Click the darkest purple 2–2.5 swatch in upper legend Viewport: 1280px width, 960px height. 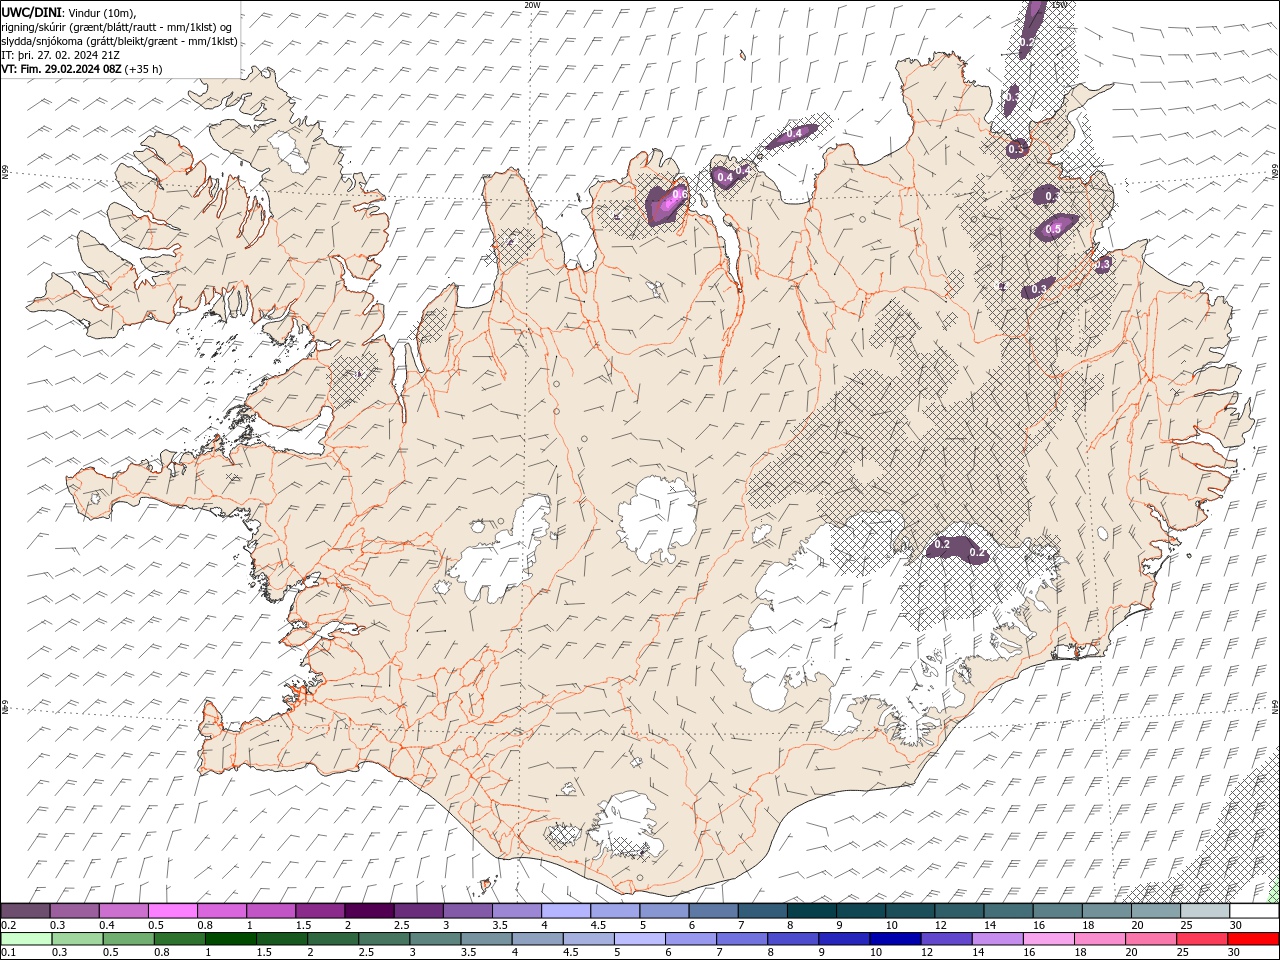pyautogui.click(x=369, y=911)
